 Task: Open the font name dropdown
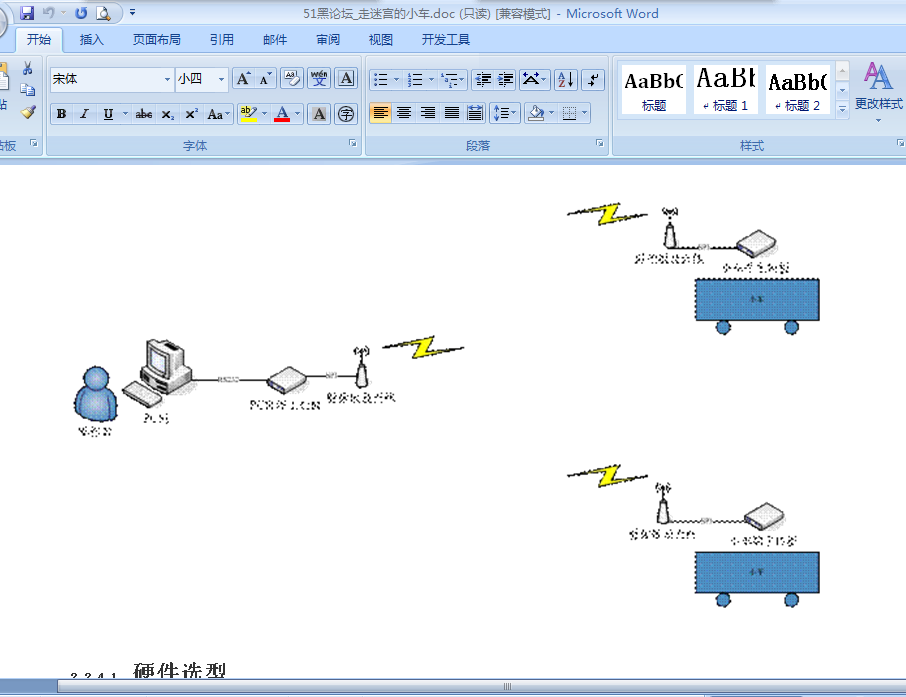pyautogui.click(x=167, y=79)
